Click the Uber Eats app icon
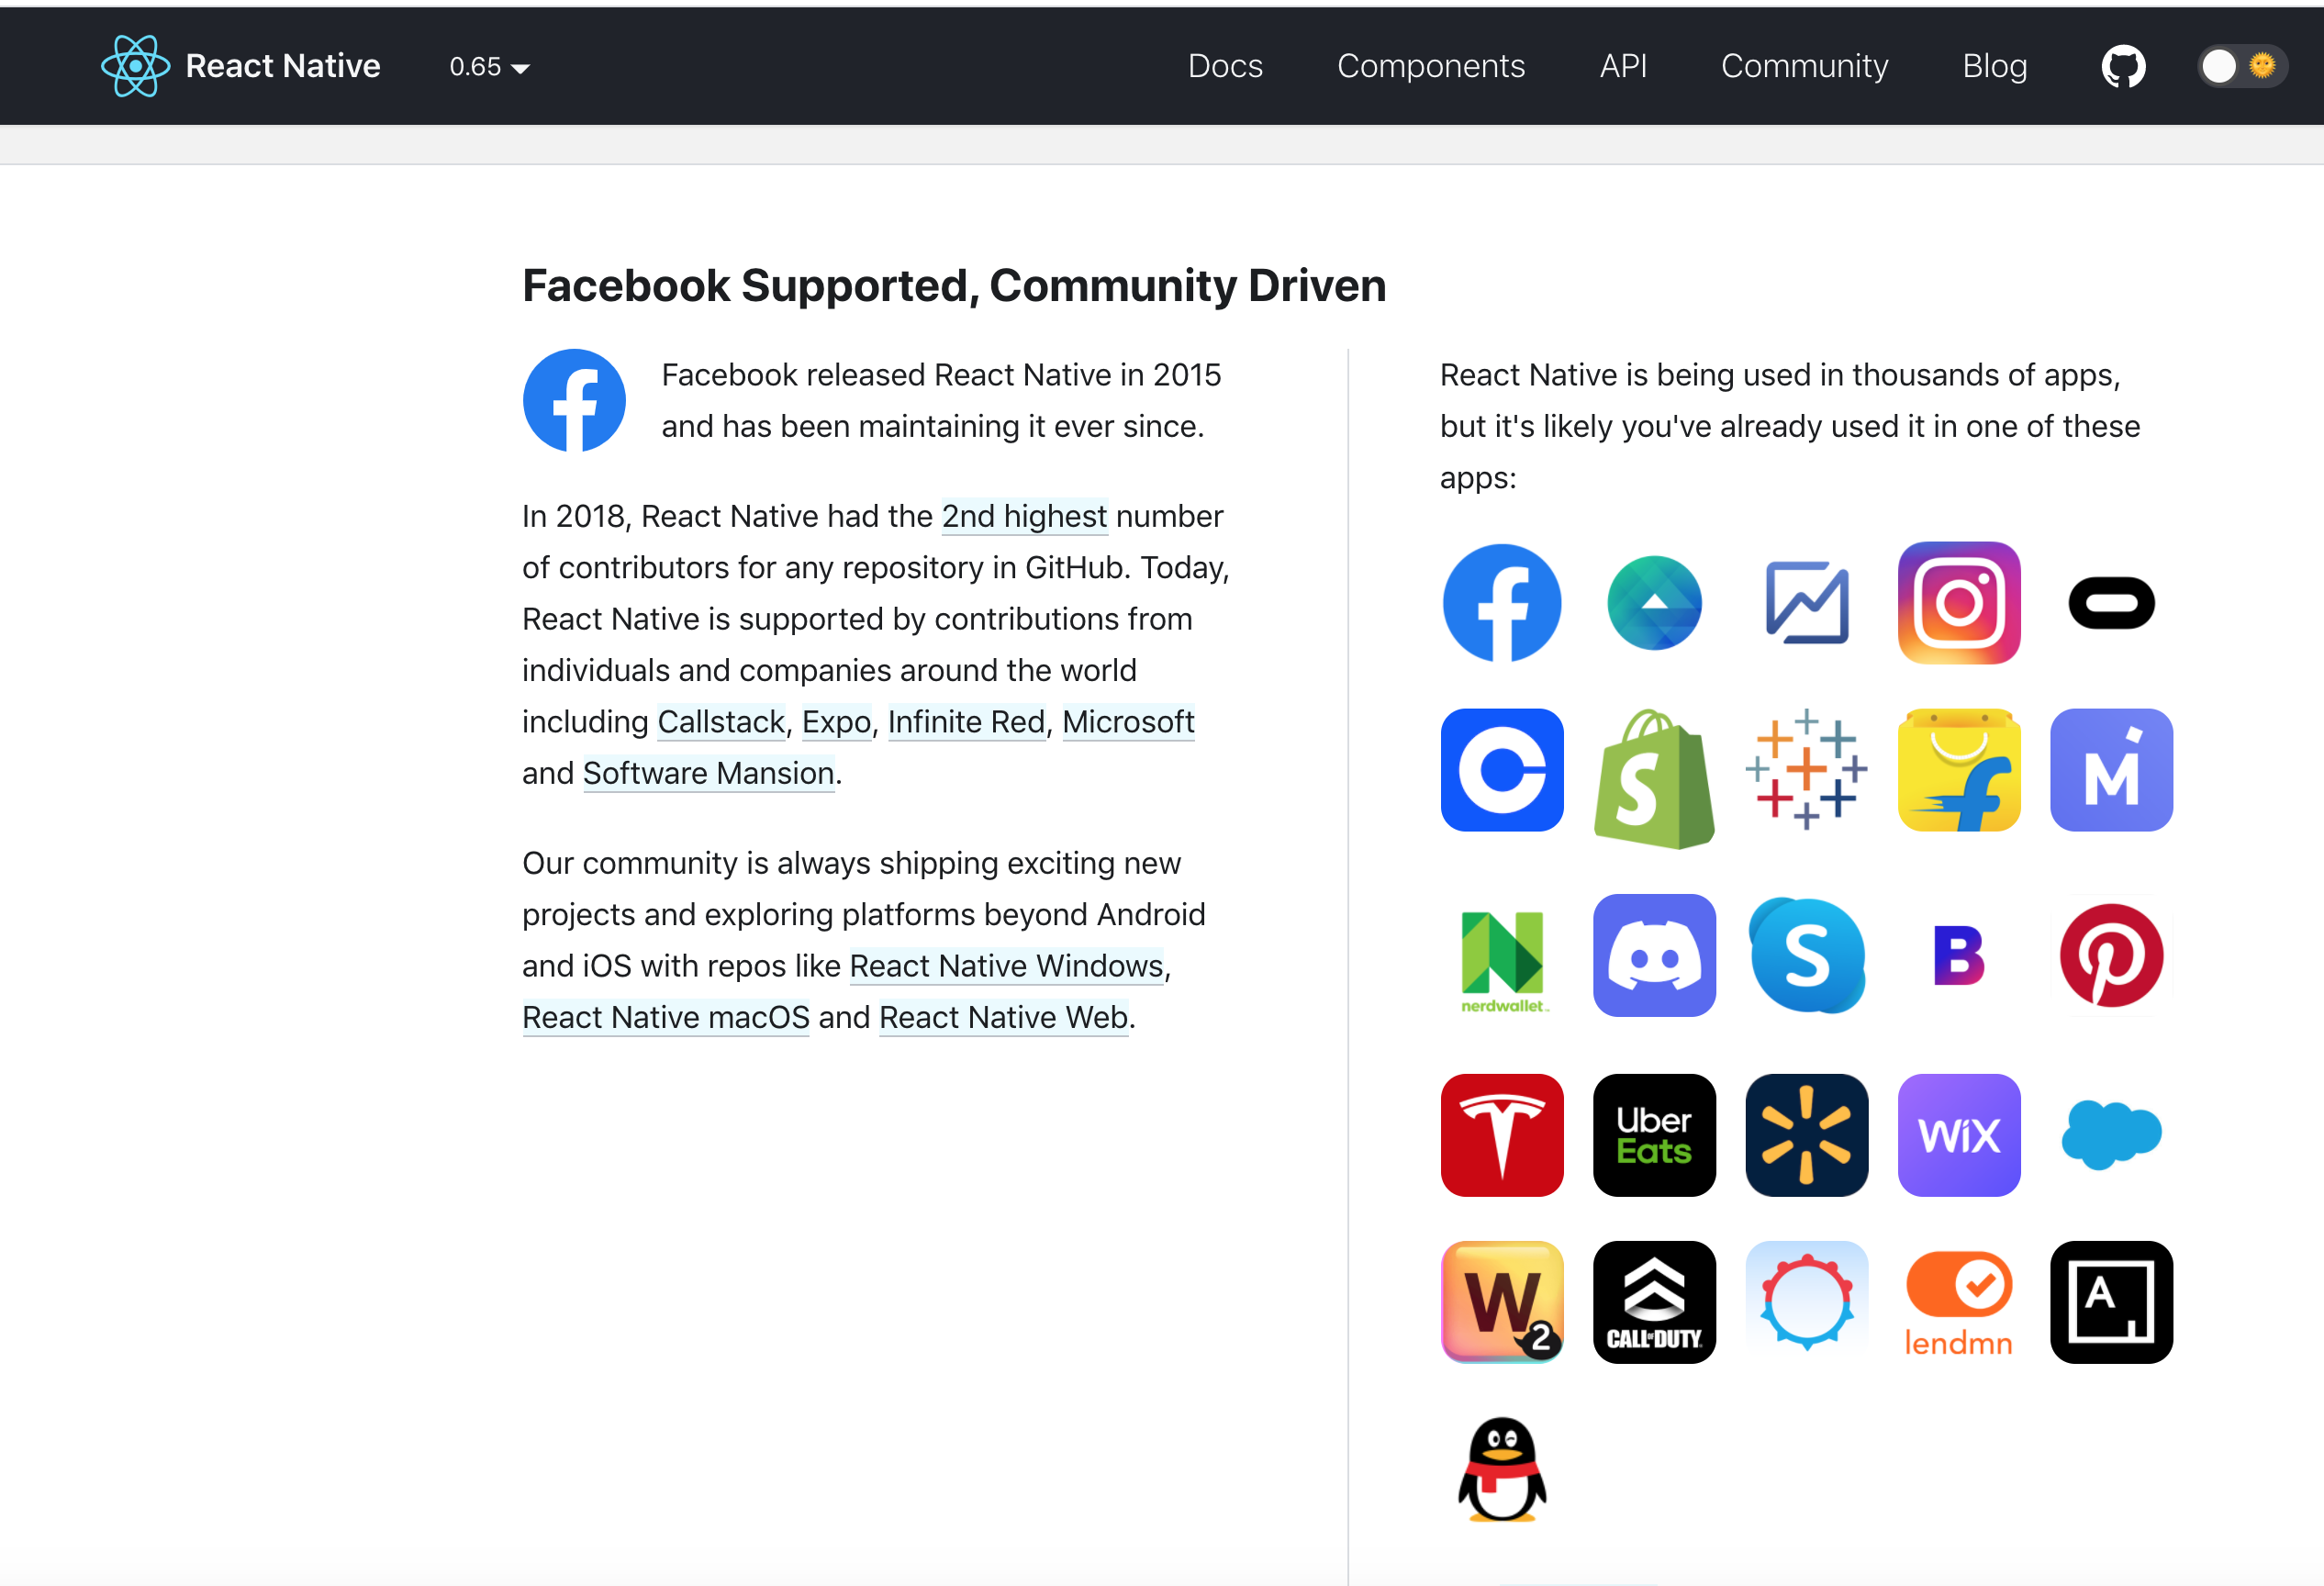This screenshot has height=1586, width=2324. (1654, 1135)
